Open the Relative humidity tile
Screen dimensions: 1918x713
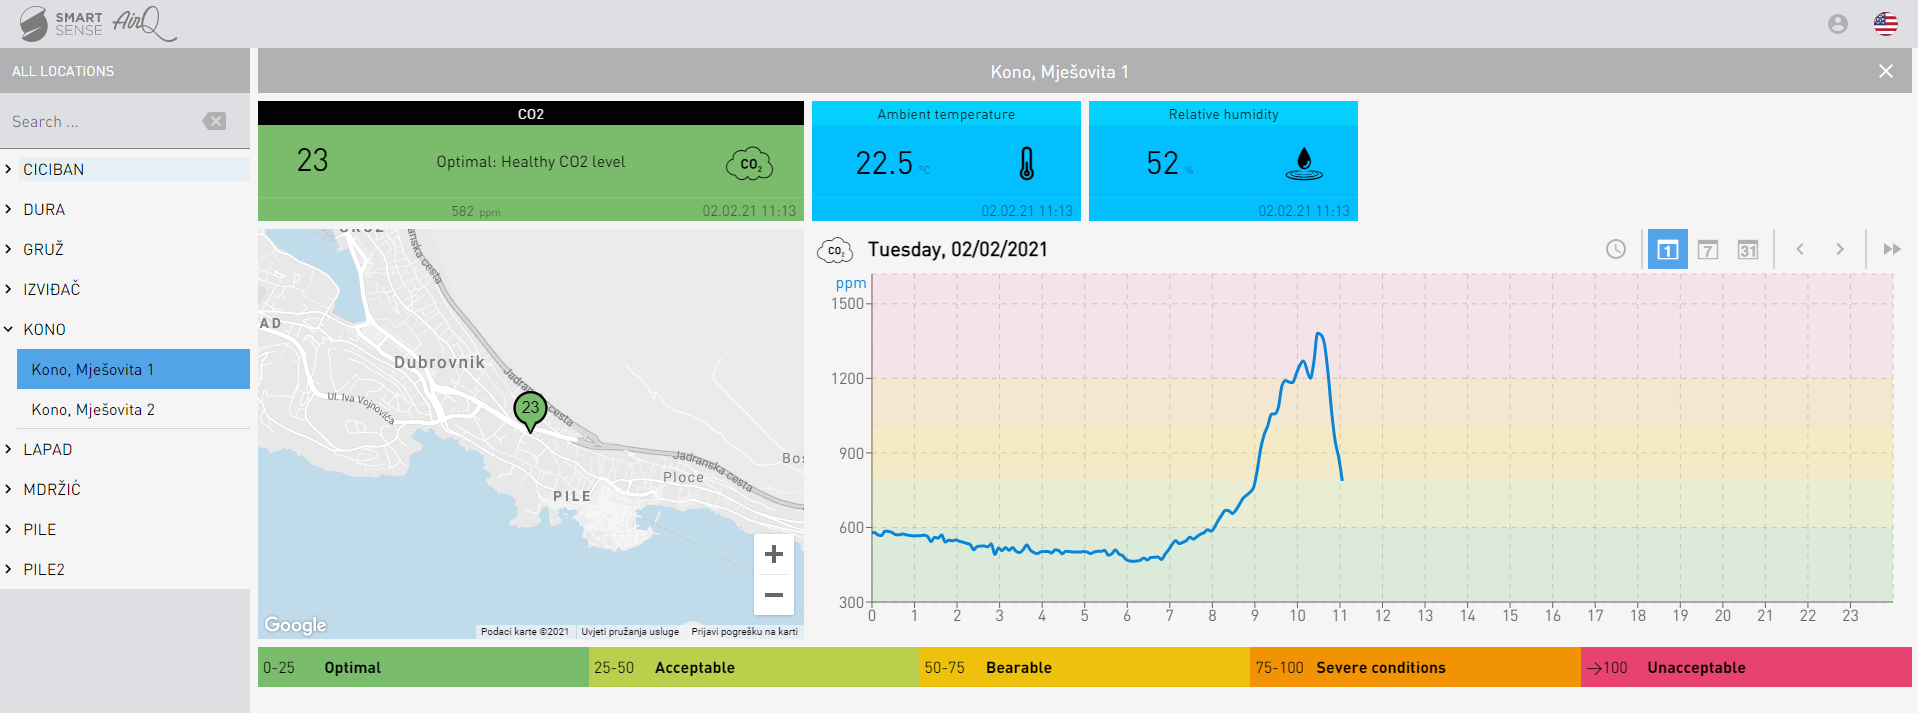(x=1222, y=161)
